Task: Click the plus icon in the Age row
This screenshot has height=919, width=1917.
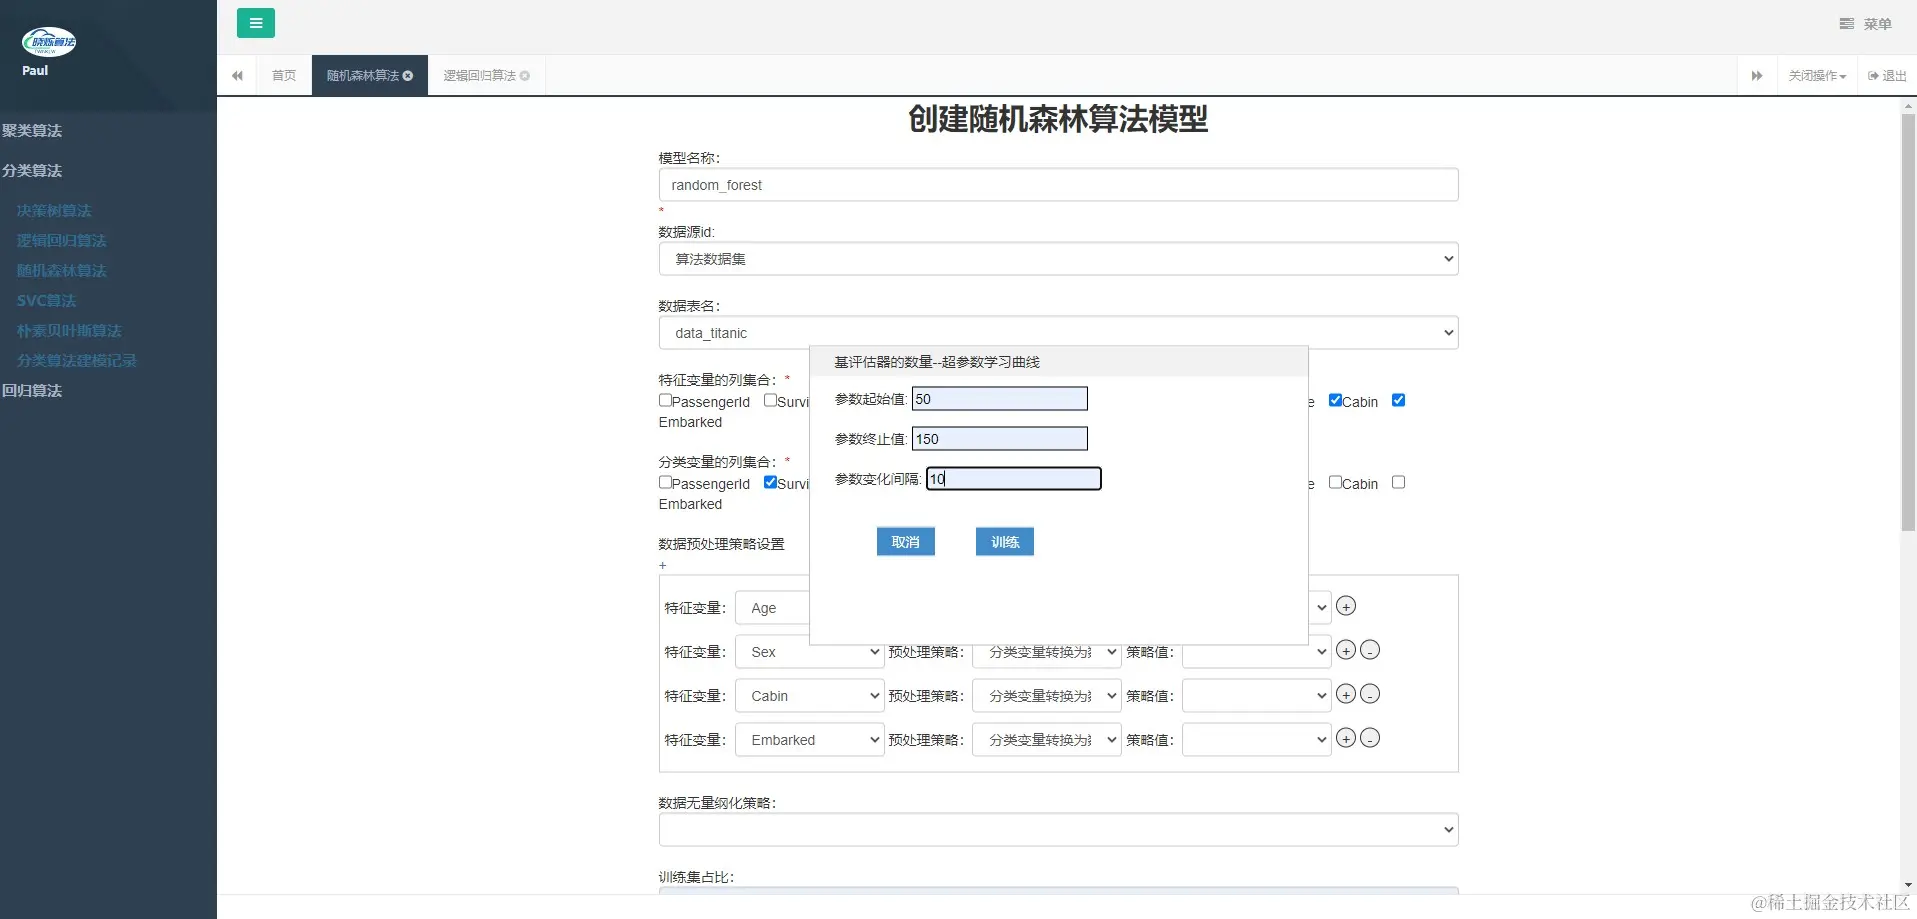Action: [1346, 606]
